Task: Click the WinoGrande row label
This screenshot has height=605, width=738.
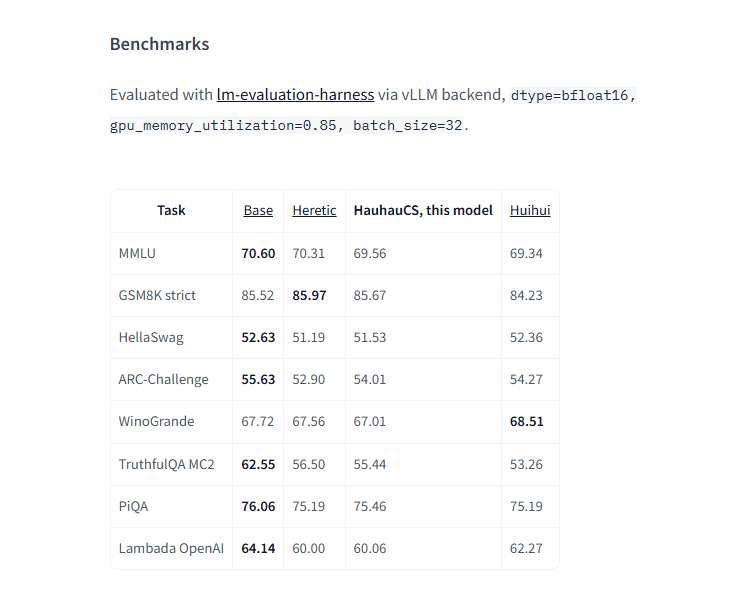Action: tap(156, 421)
